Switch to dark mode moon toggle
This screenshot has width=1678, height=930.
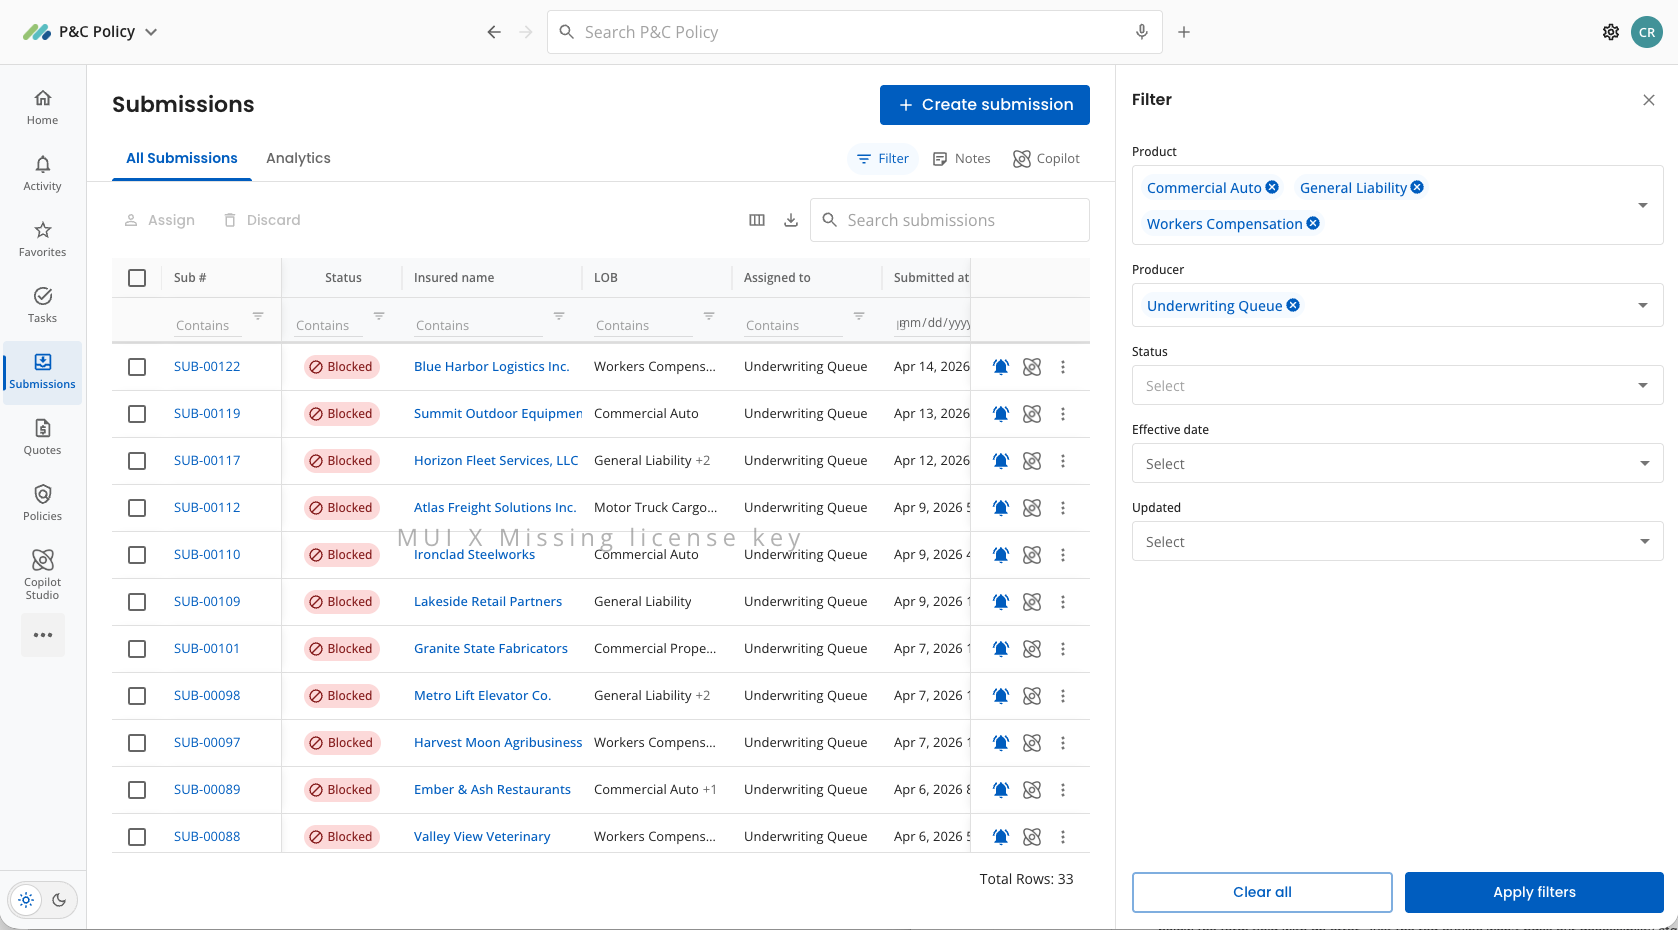point(59,900)
